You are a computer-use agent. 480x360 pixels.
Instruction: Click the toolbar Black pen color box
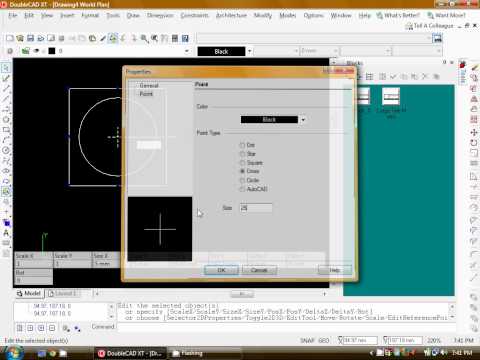(x=221, y=51)
